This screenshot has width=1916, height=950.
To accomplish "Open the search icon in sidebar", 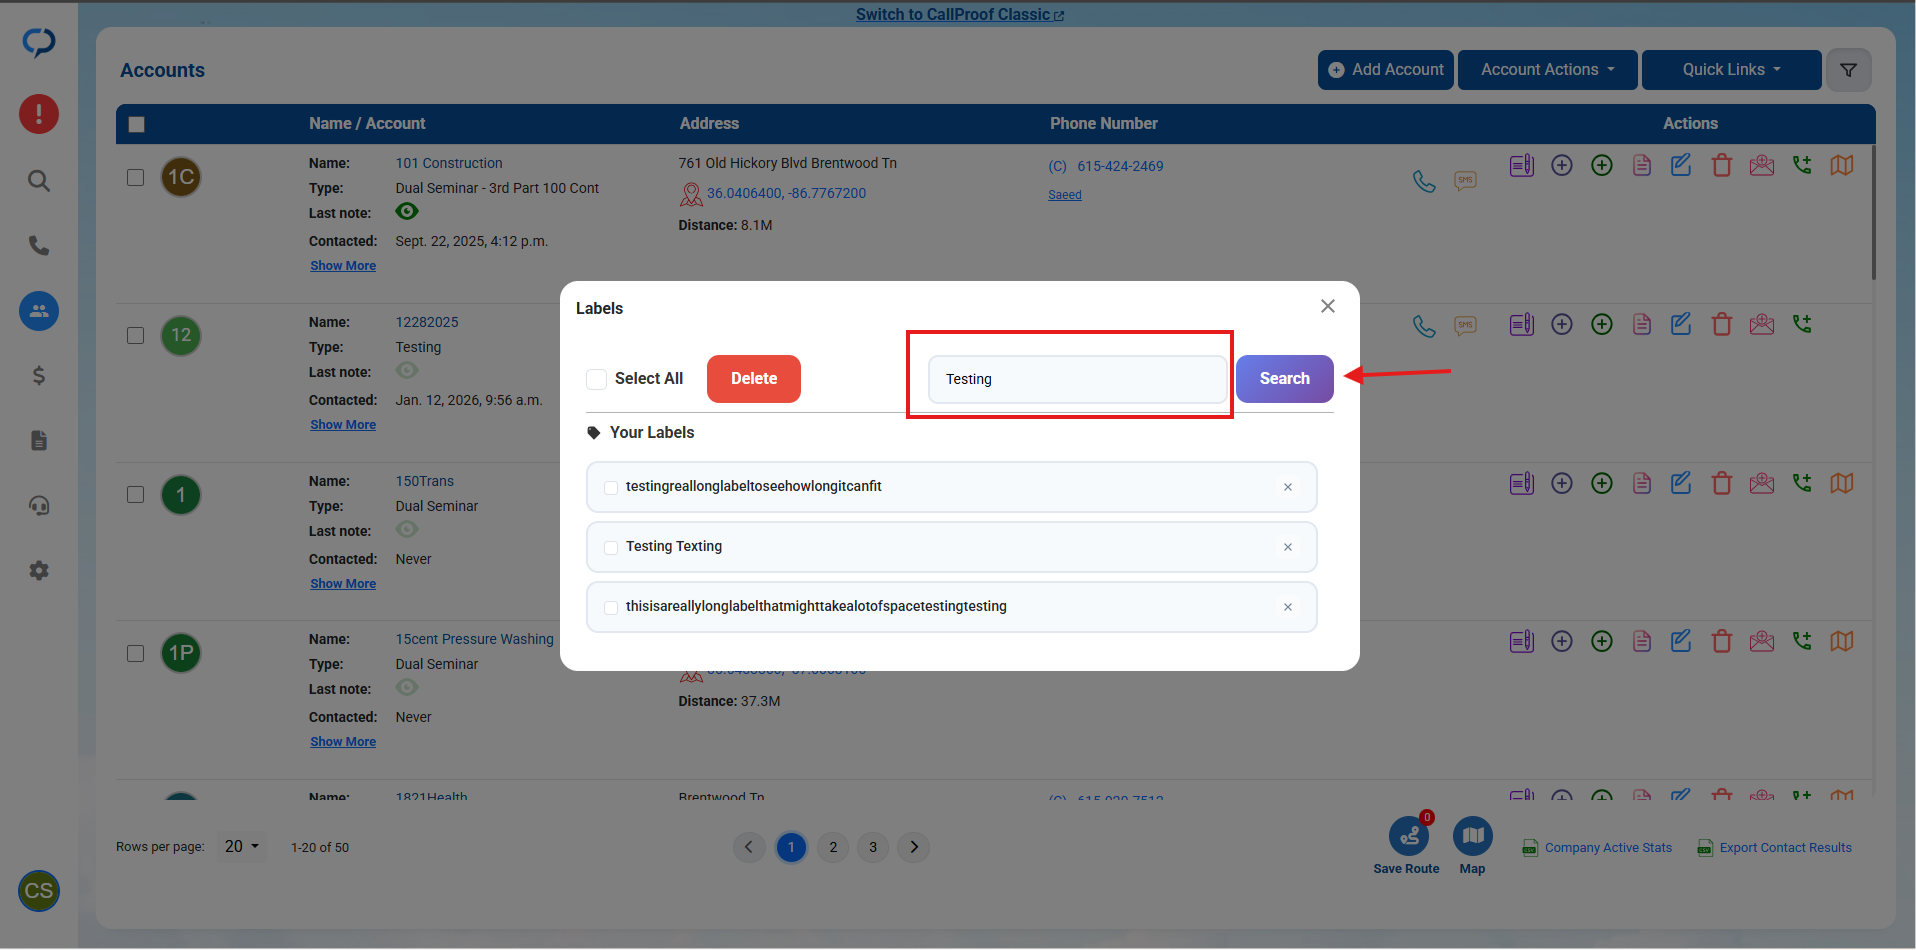I will click(x=39, y=181).
